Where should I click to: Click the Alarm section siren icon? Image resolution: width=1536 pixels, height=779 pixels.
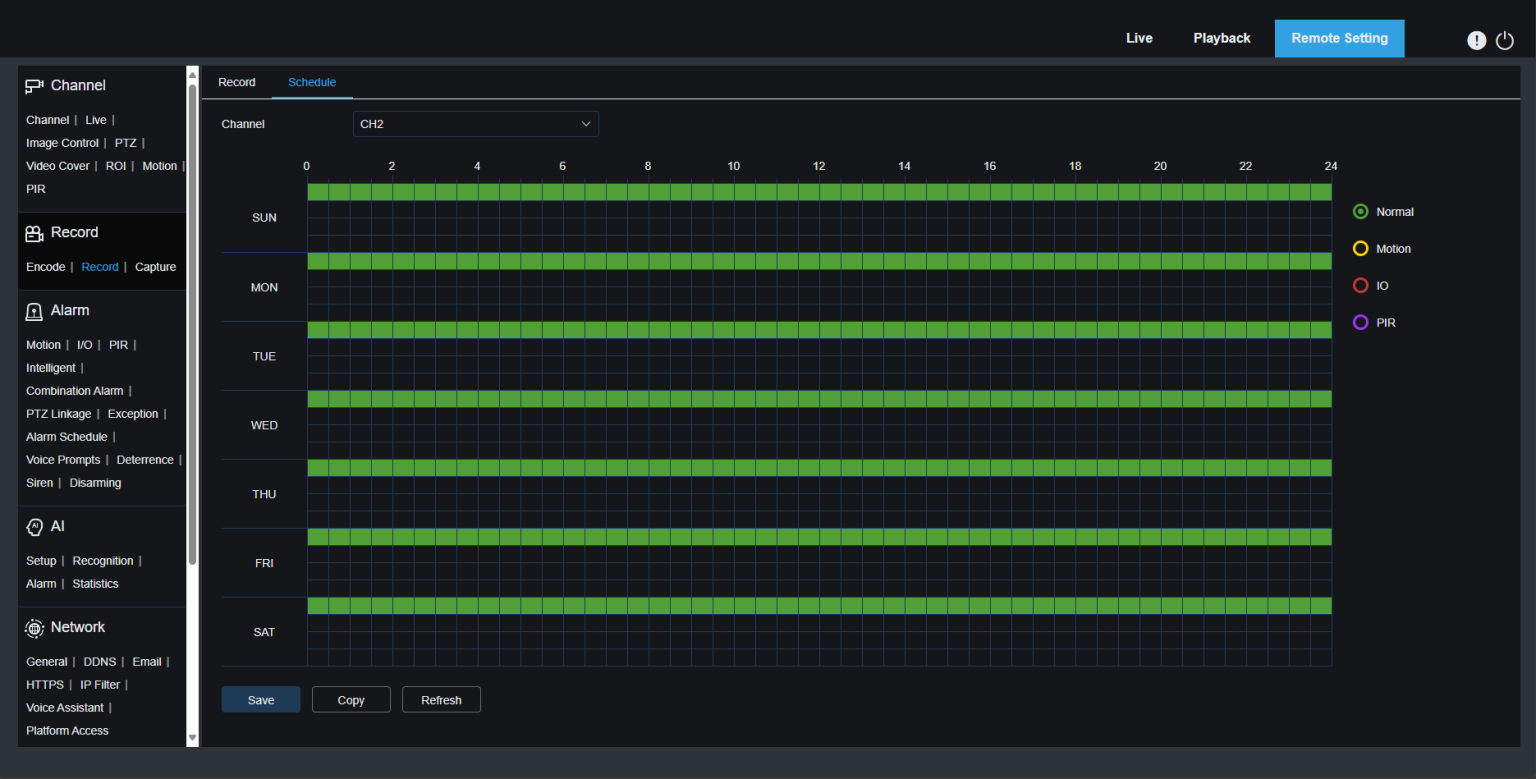[x=35, y=311]
